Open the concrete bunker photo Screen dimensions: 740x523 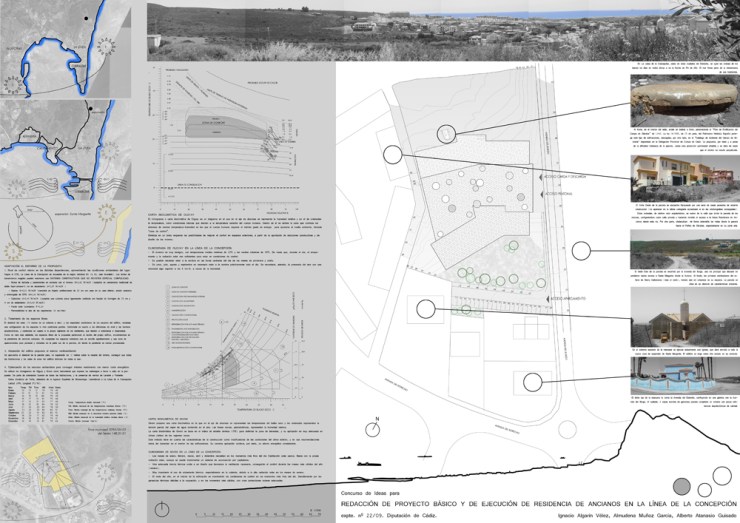pos(683,100)
